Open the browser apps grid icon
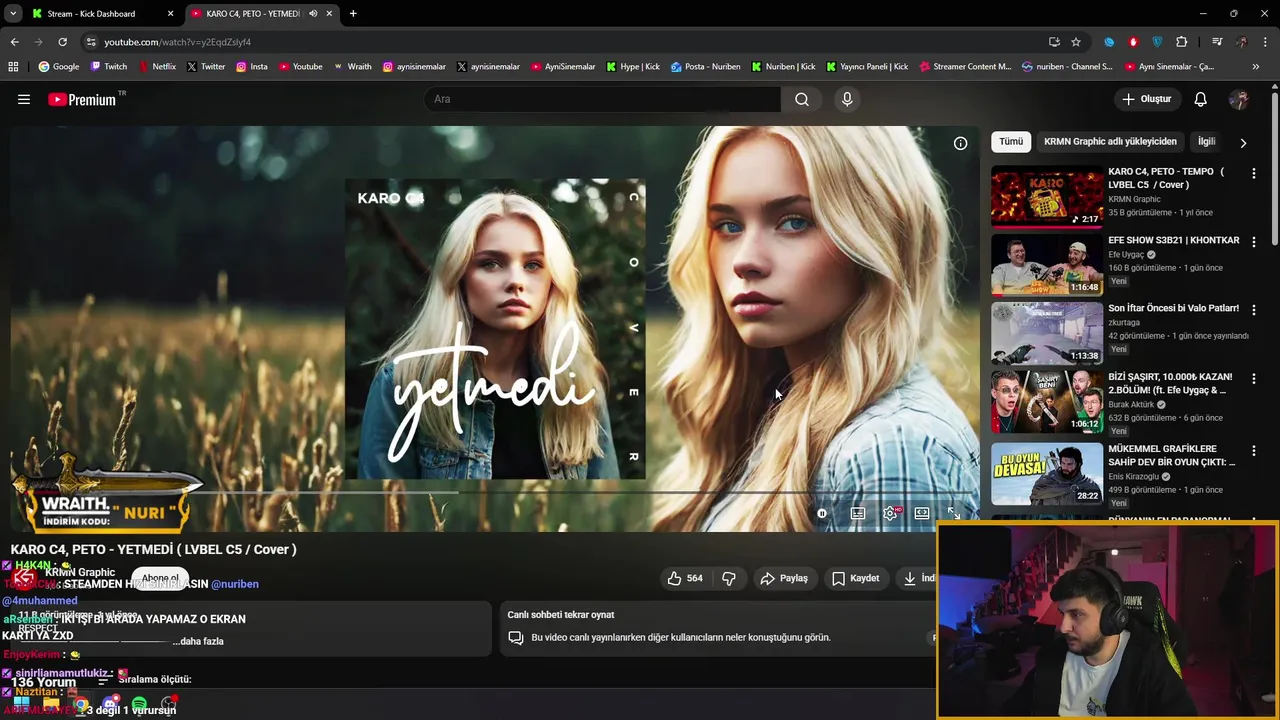The image size is (1280, 720). [13, 67]
